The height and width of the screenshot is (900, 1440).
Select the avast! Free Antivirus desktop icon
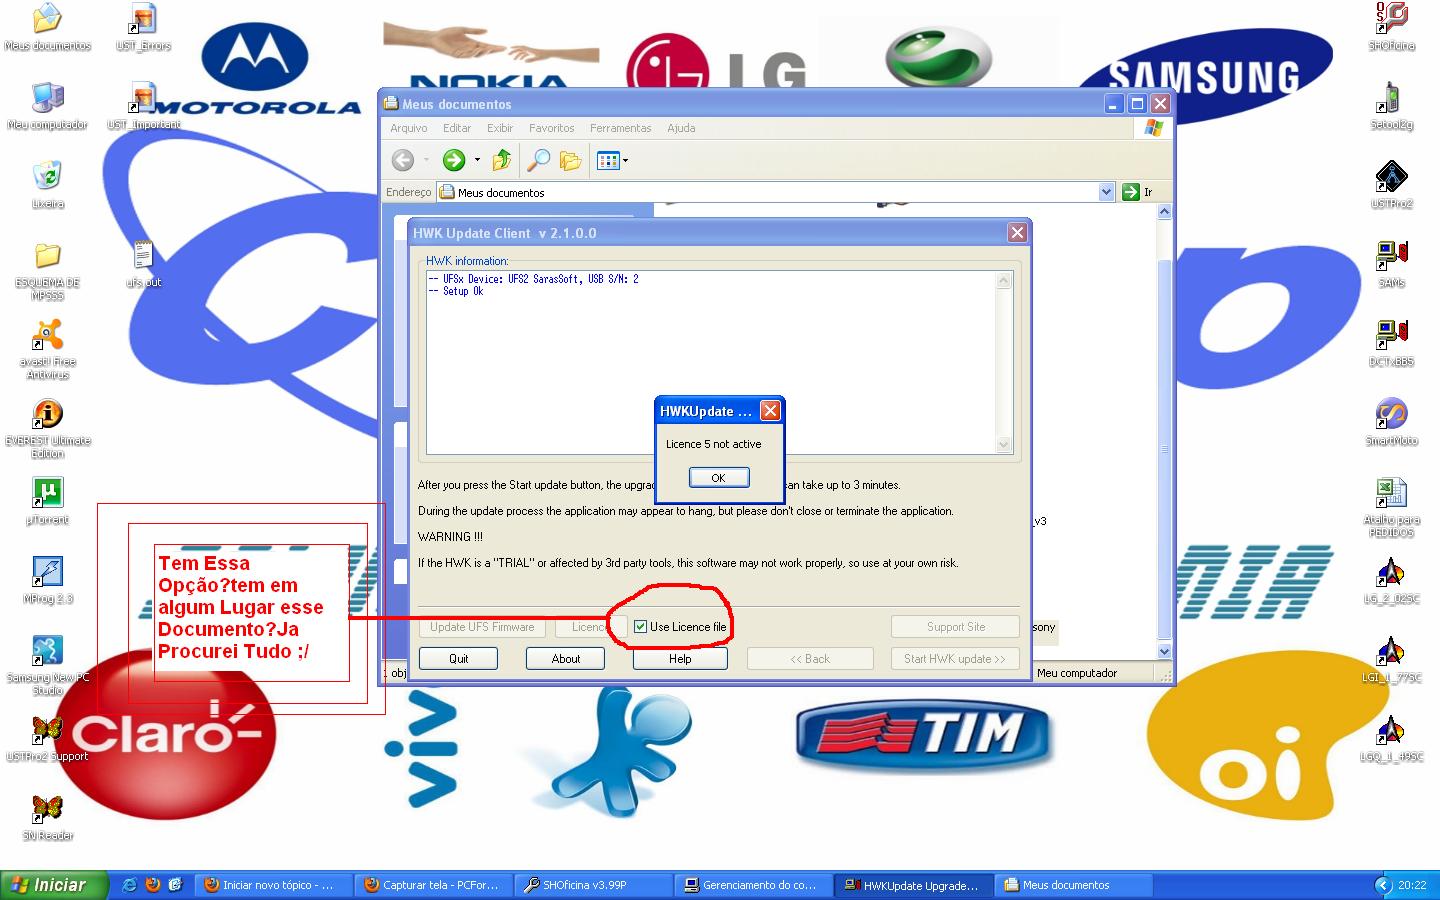click(x=47, y=349)
